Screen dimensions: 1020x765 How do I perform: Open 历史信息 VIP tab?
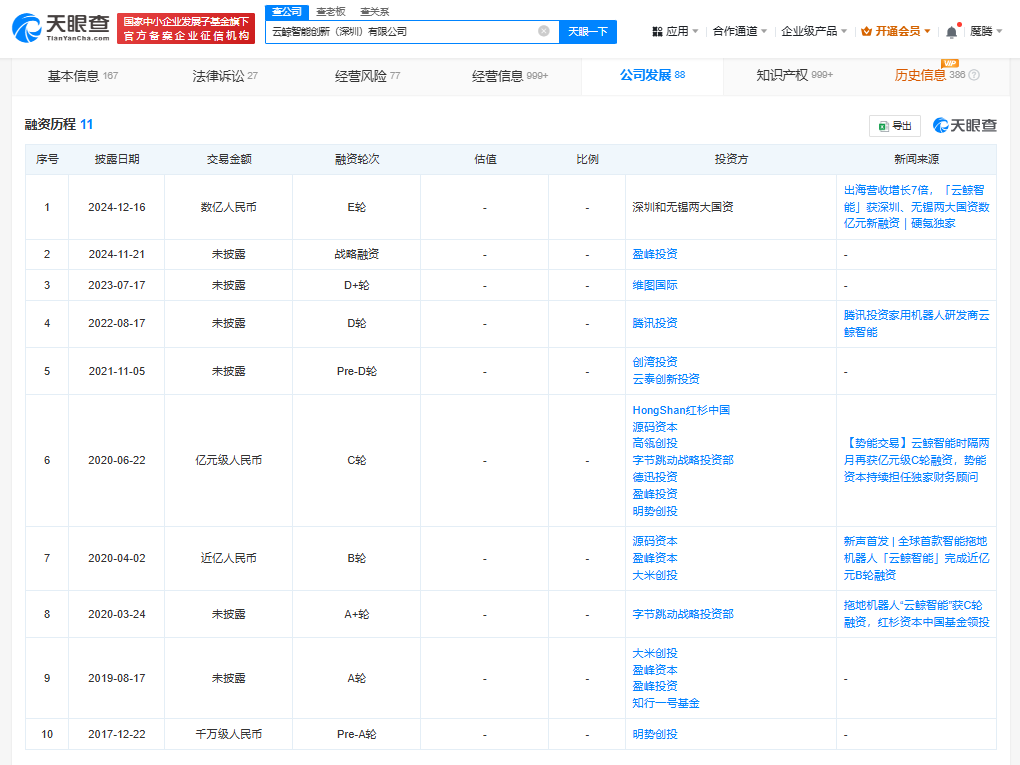[x=930, y=75]
